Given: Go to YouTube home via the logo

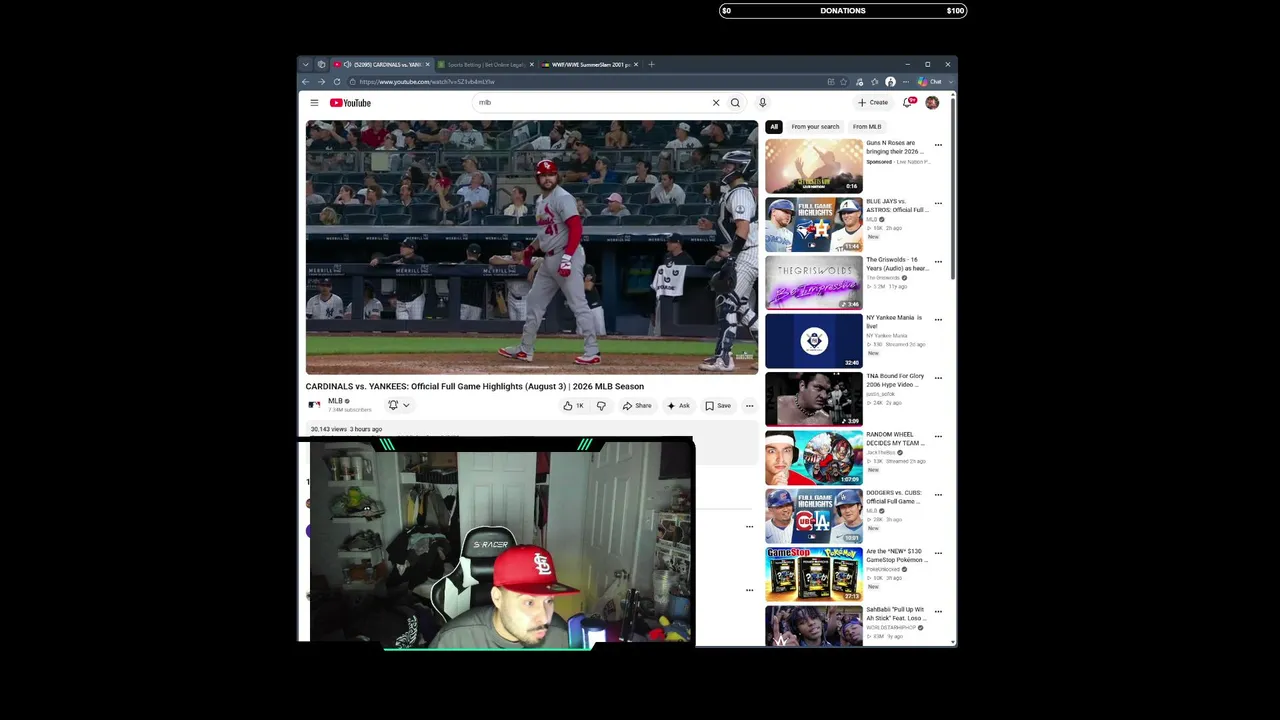Looking at the screenshot, I should pyautogui.click(x=350, y=103).
